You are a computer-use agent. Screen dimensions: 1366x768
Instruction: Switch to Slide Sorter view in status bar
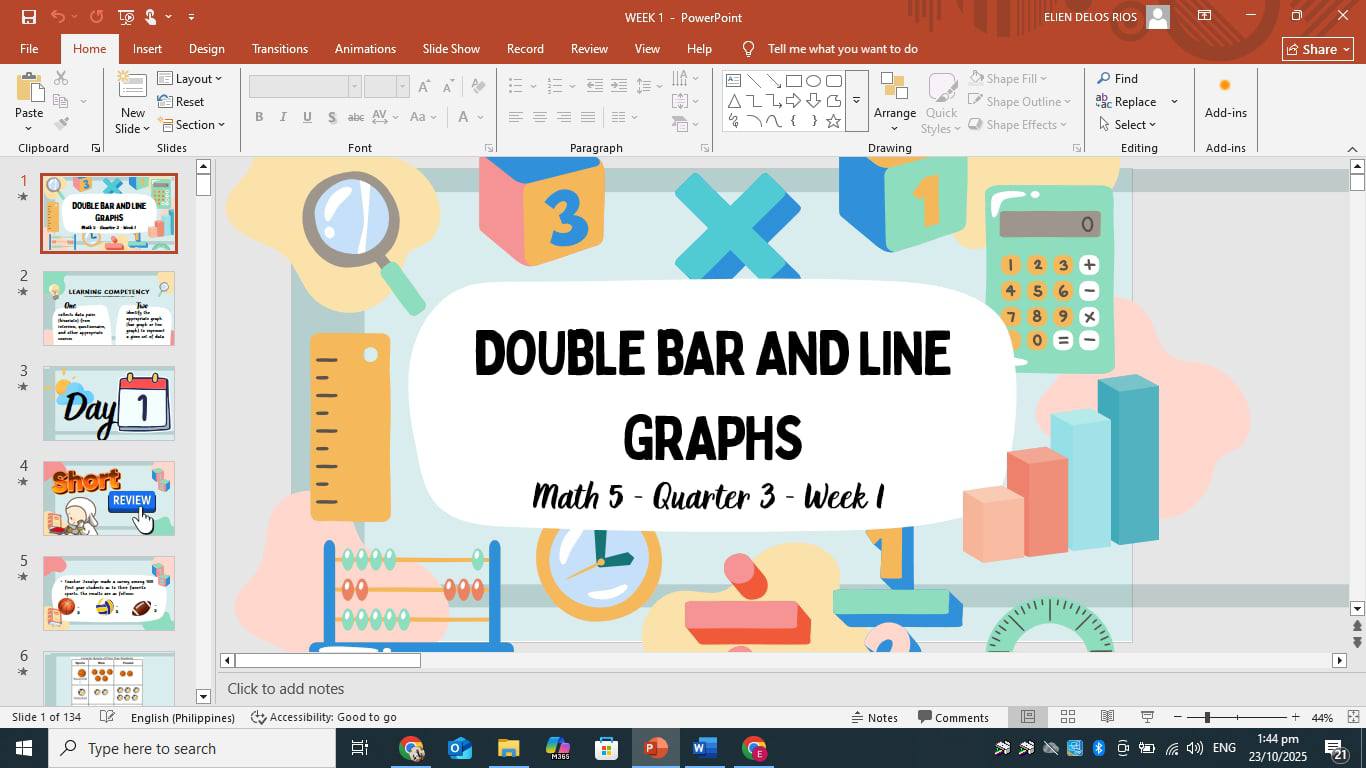click(1067, 717)
